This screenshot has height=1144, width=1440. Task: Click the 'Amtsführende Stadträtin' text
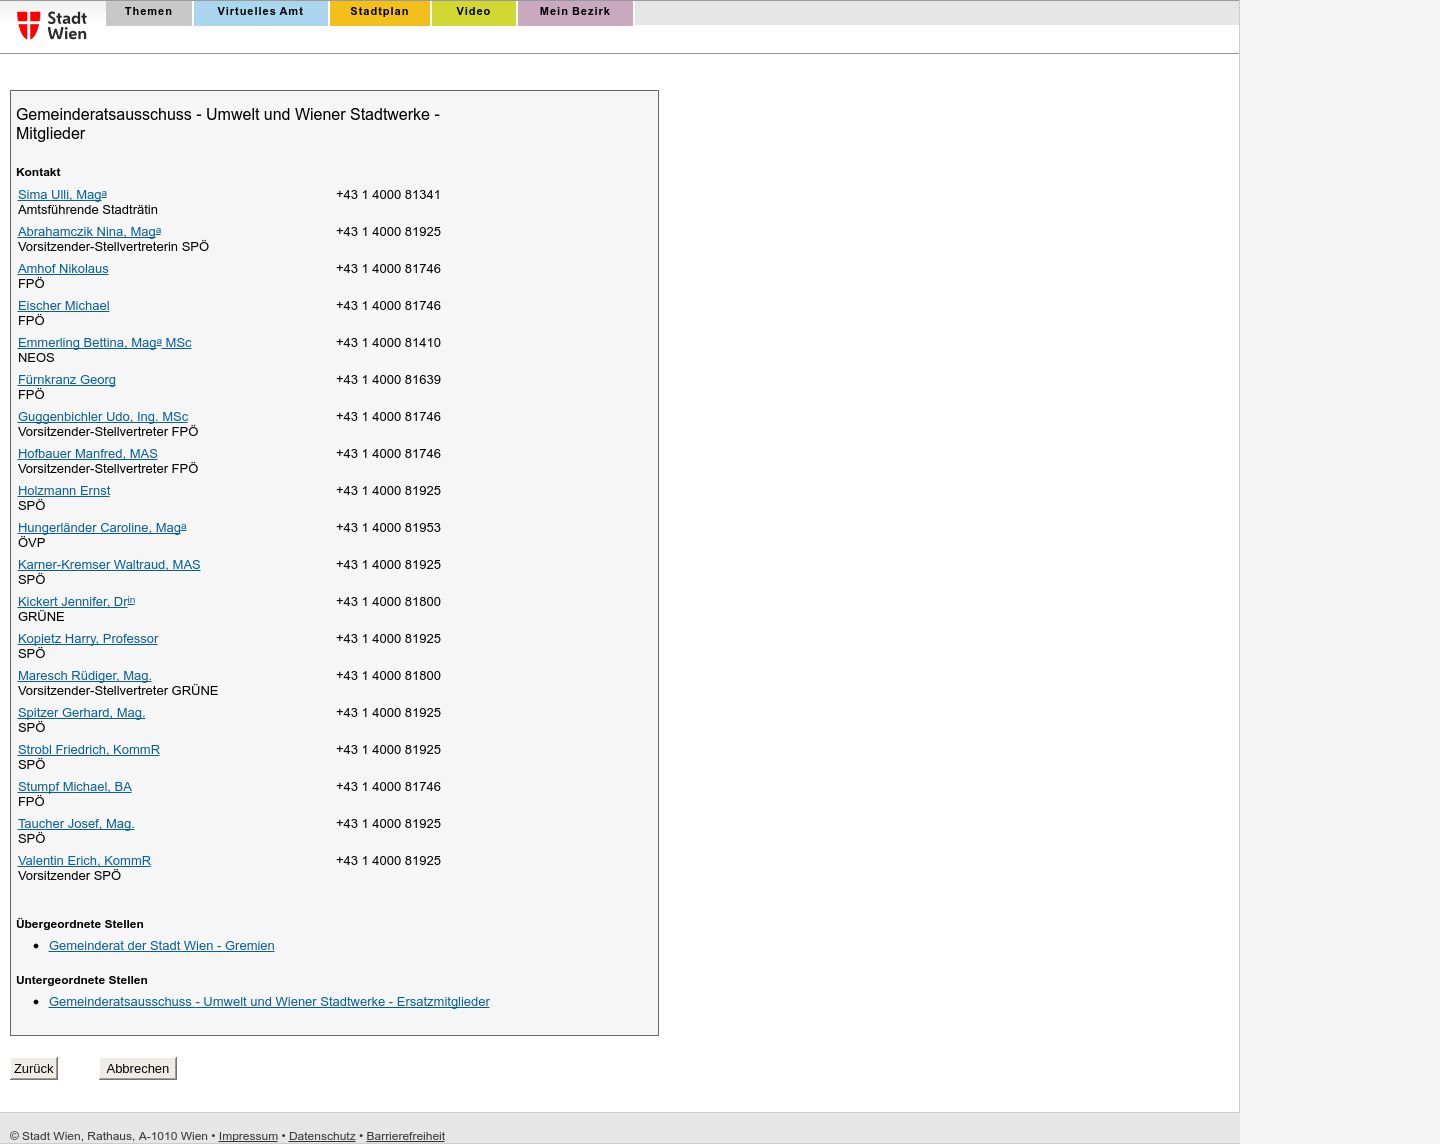[x=88, y=210]
